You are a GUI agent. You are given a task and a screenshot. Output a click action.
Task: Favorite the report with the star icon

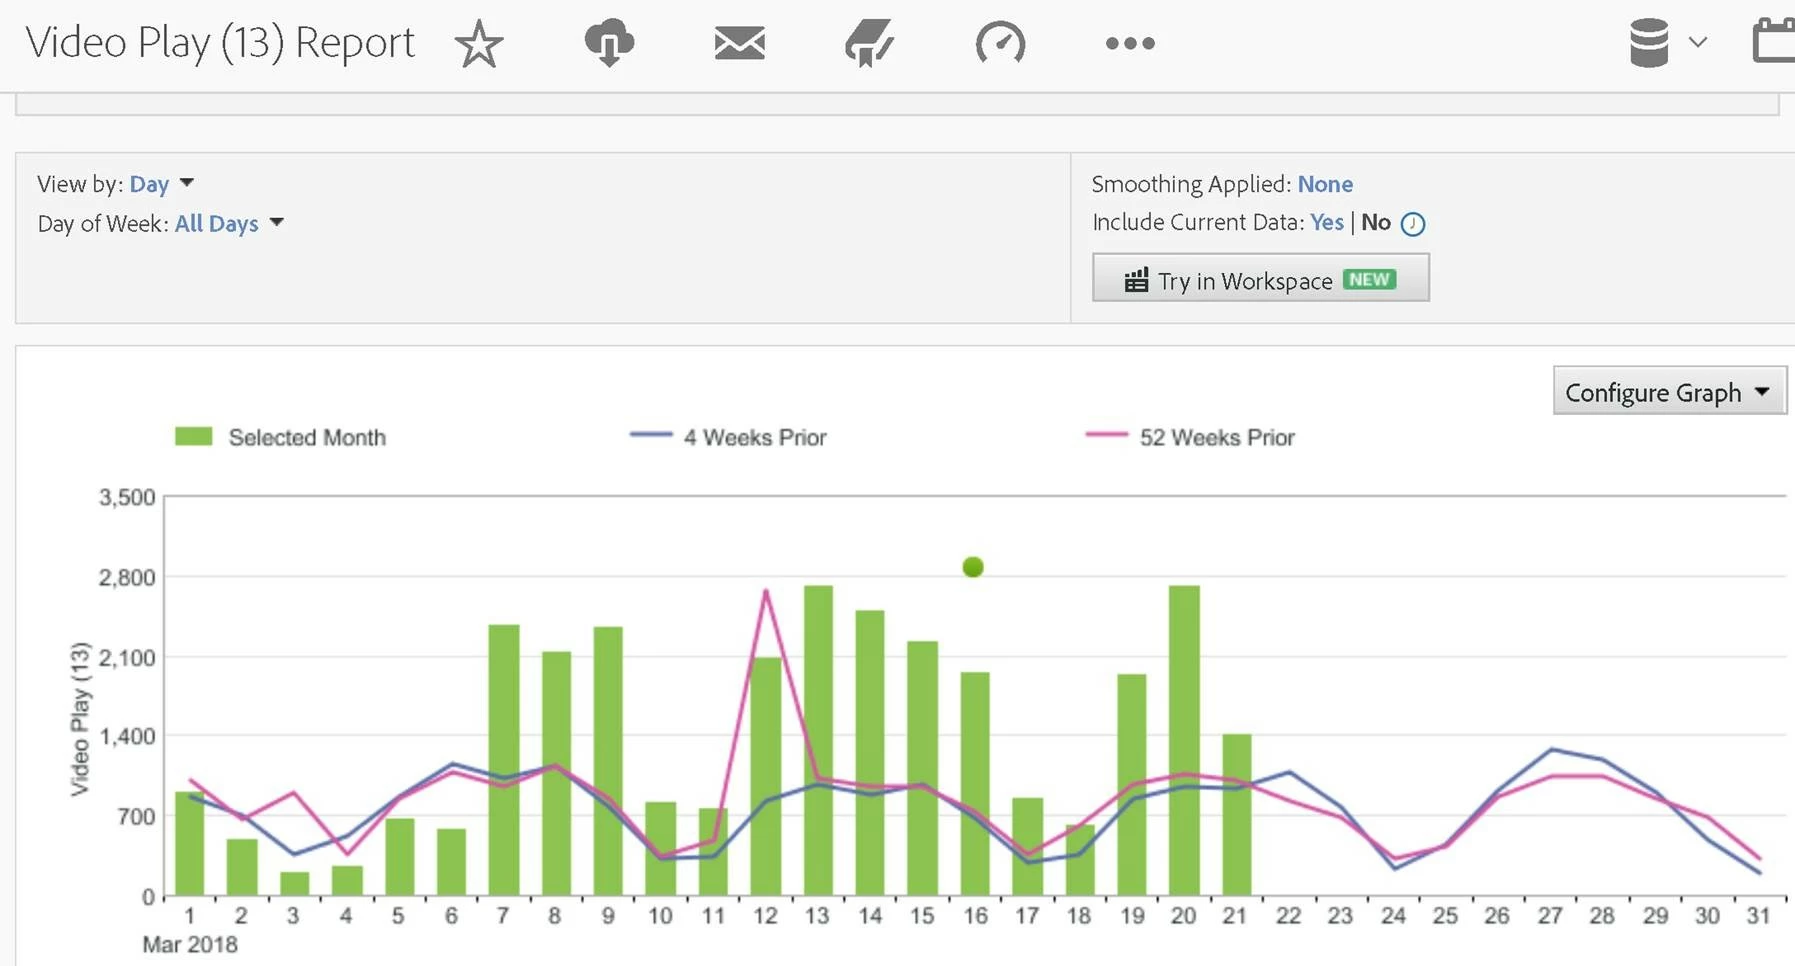pyautogui.click(x=479, y=44)
